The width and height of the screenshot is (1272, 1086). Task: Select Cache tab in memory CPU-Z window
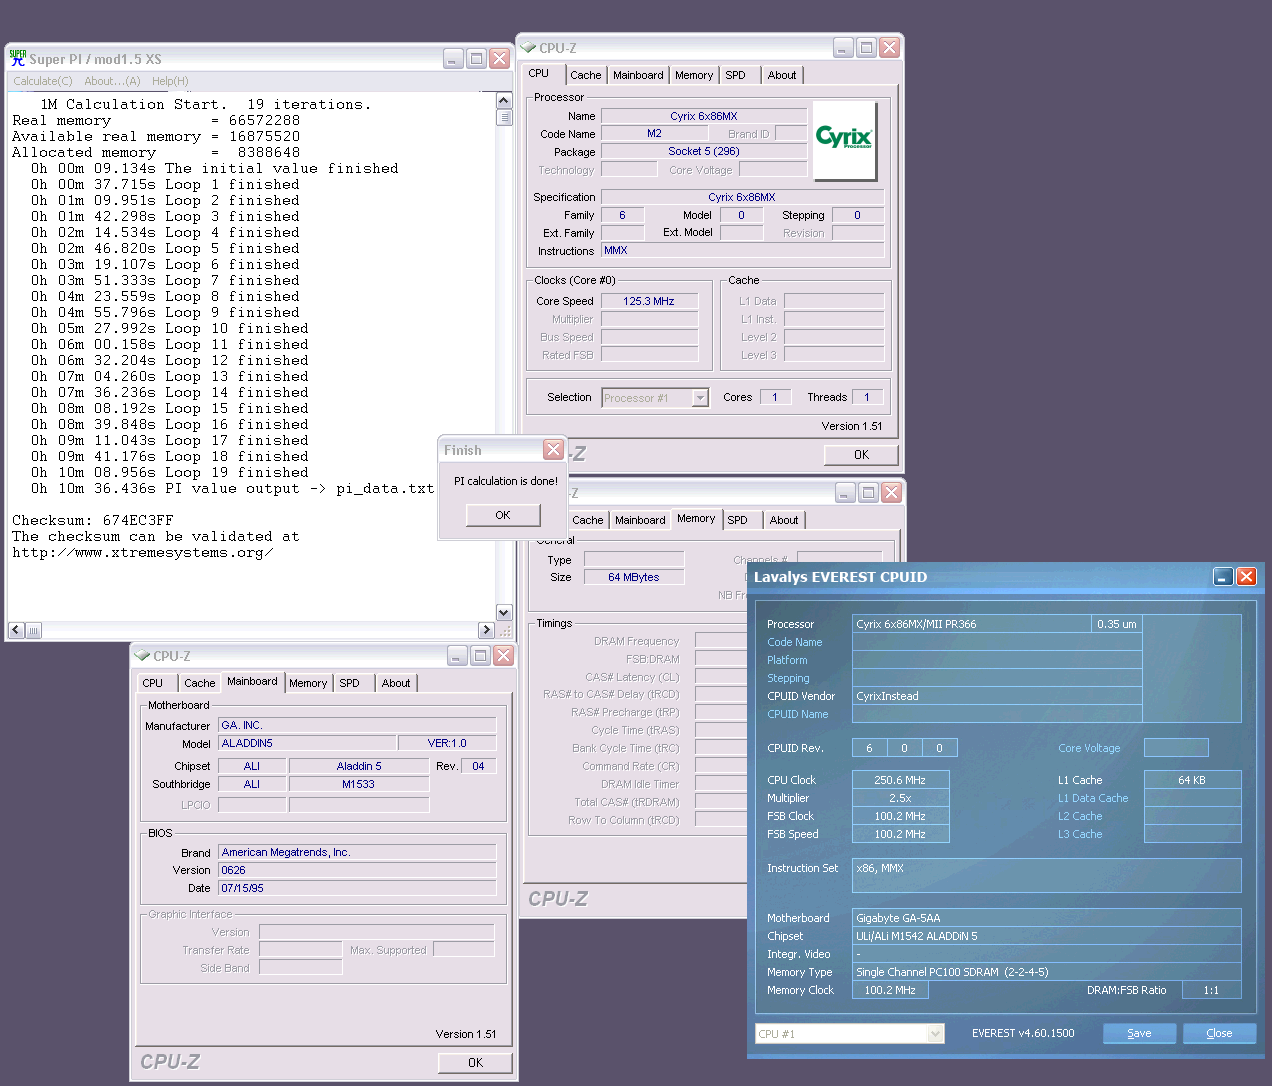pyautogui.click(x=588, y=520)
